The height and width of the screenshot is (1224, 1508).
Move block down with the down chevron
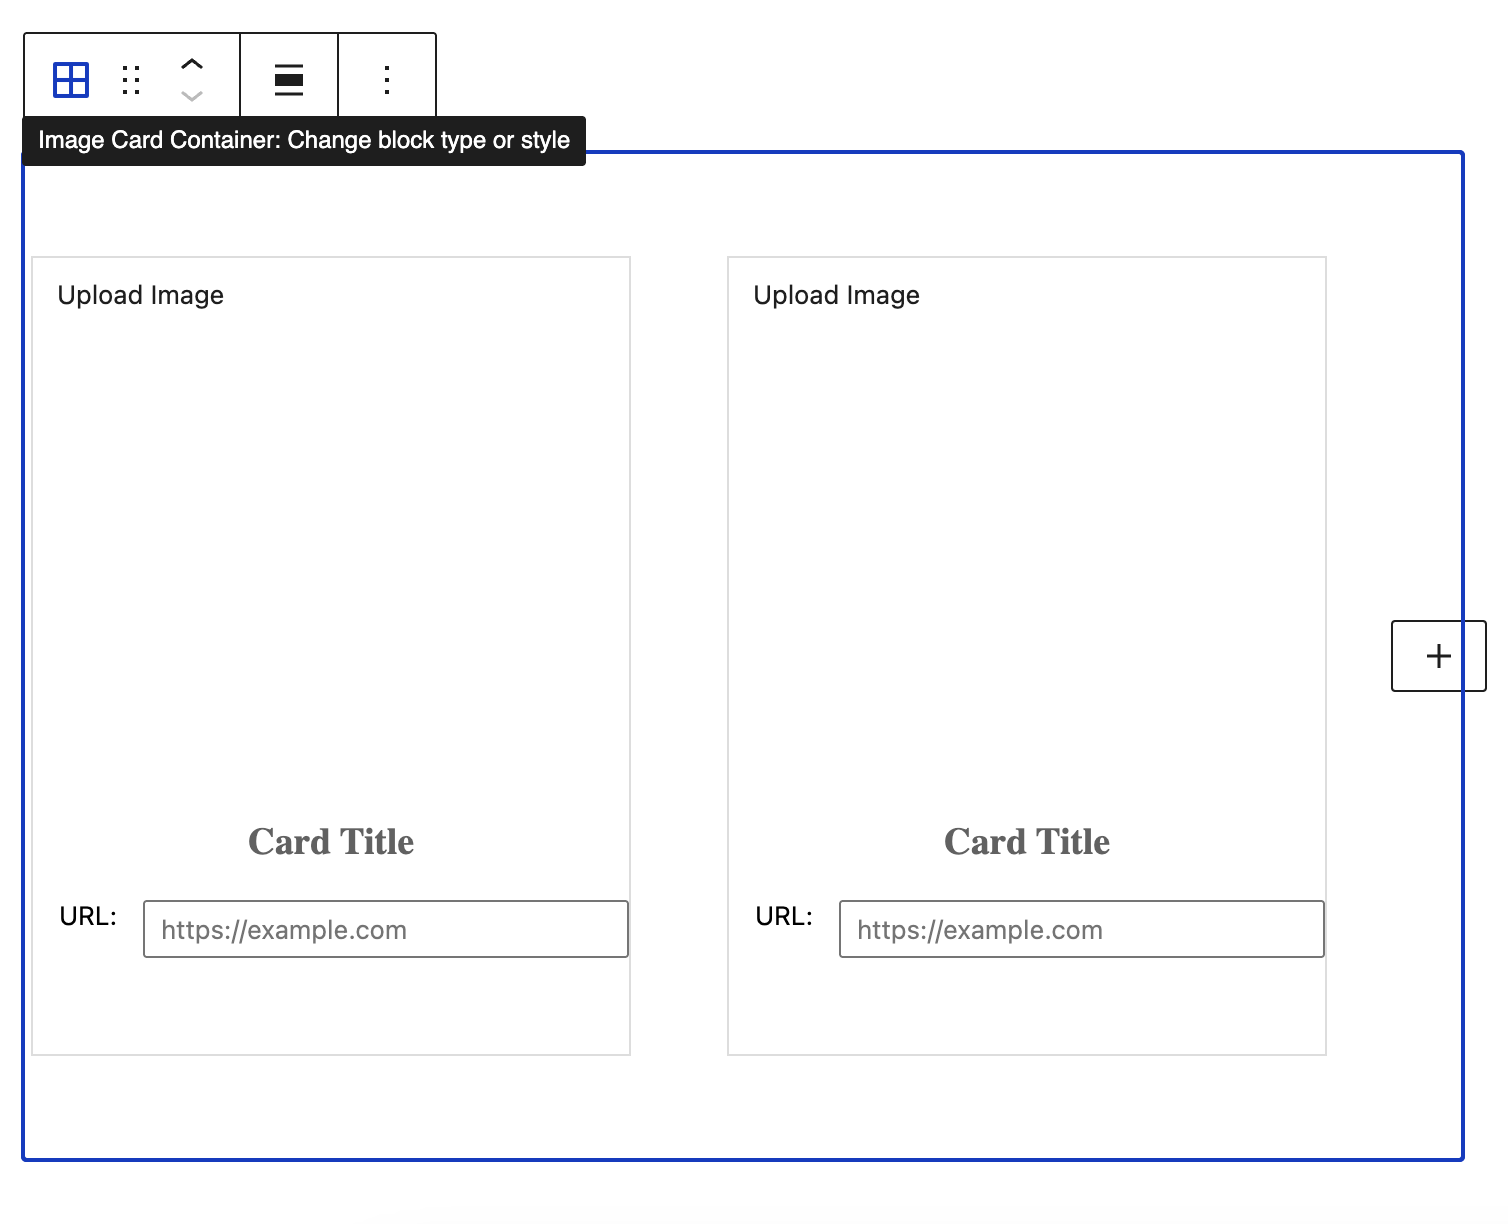[191, 96]
